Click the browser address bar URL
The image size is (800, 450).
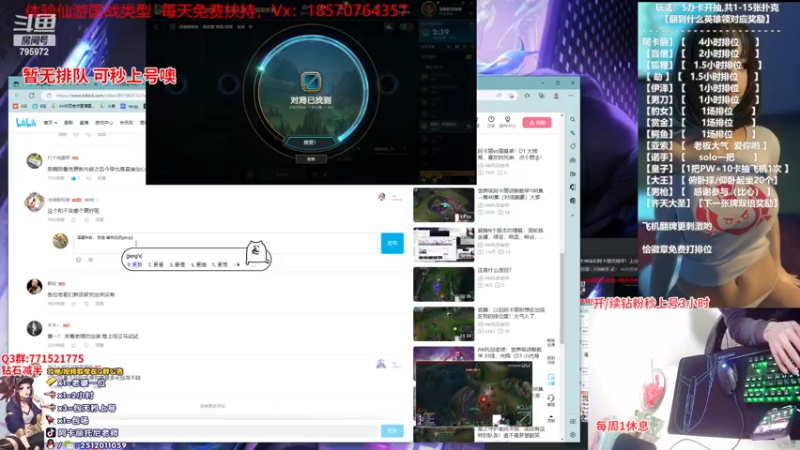point(99,95)
